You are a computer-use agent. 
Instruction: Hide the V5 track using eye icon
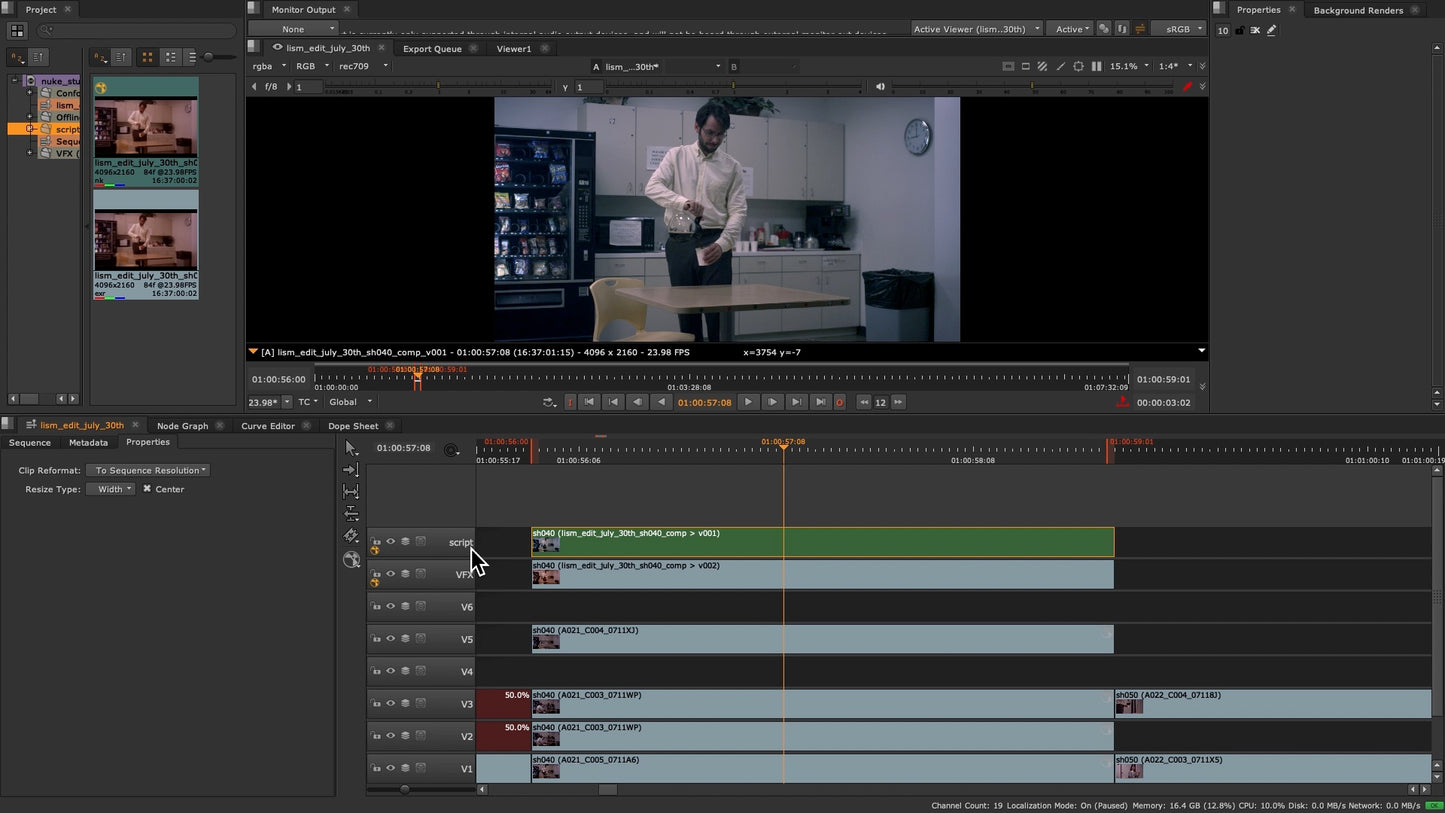[x=391, y=639]
